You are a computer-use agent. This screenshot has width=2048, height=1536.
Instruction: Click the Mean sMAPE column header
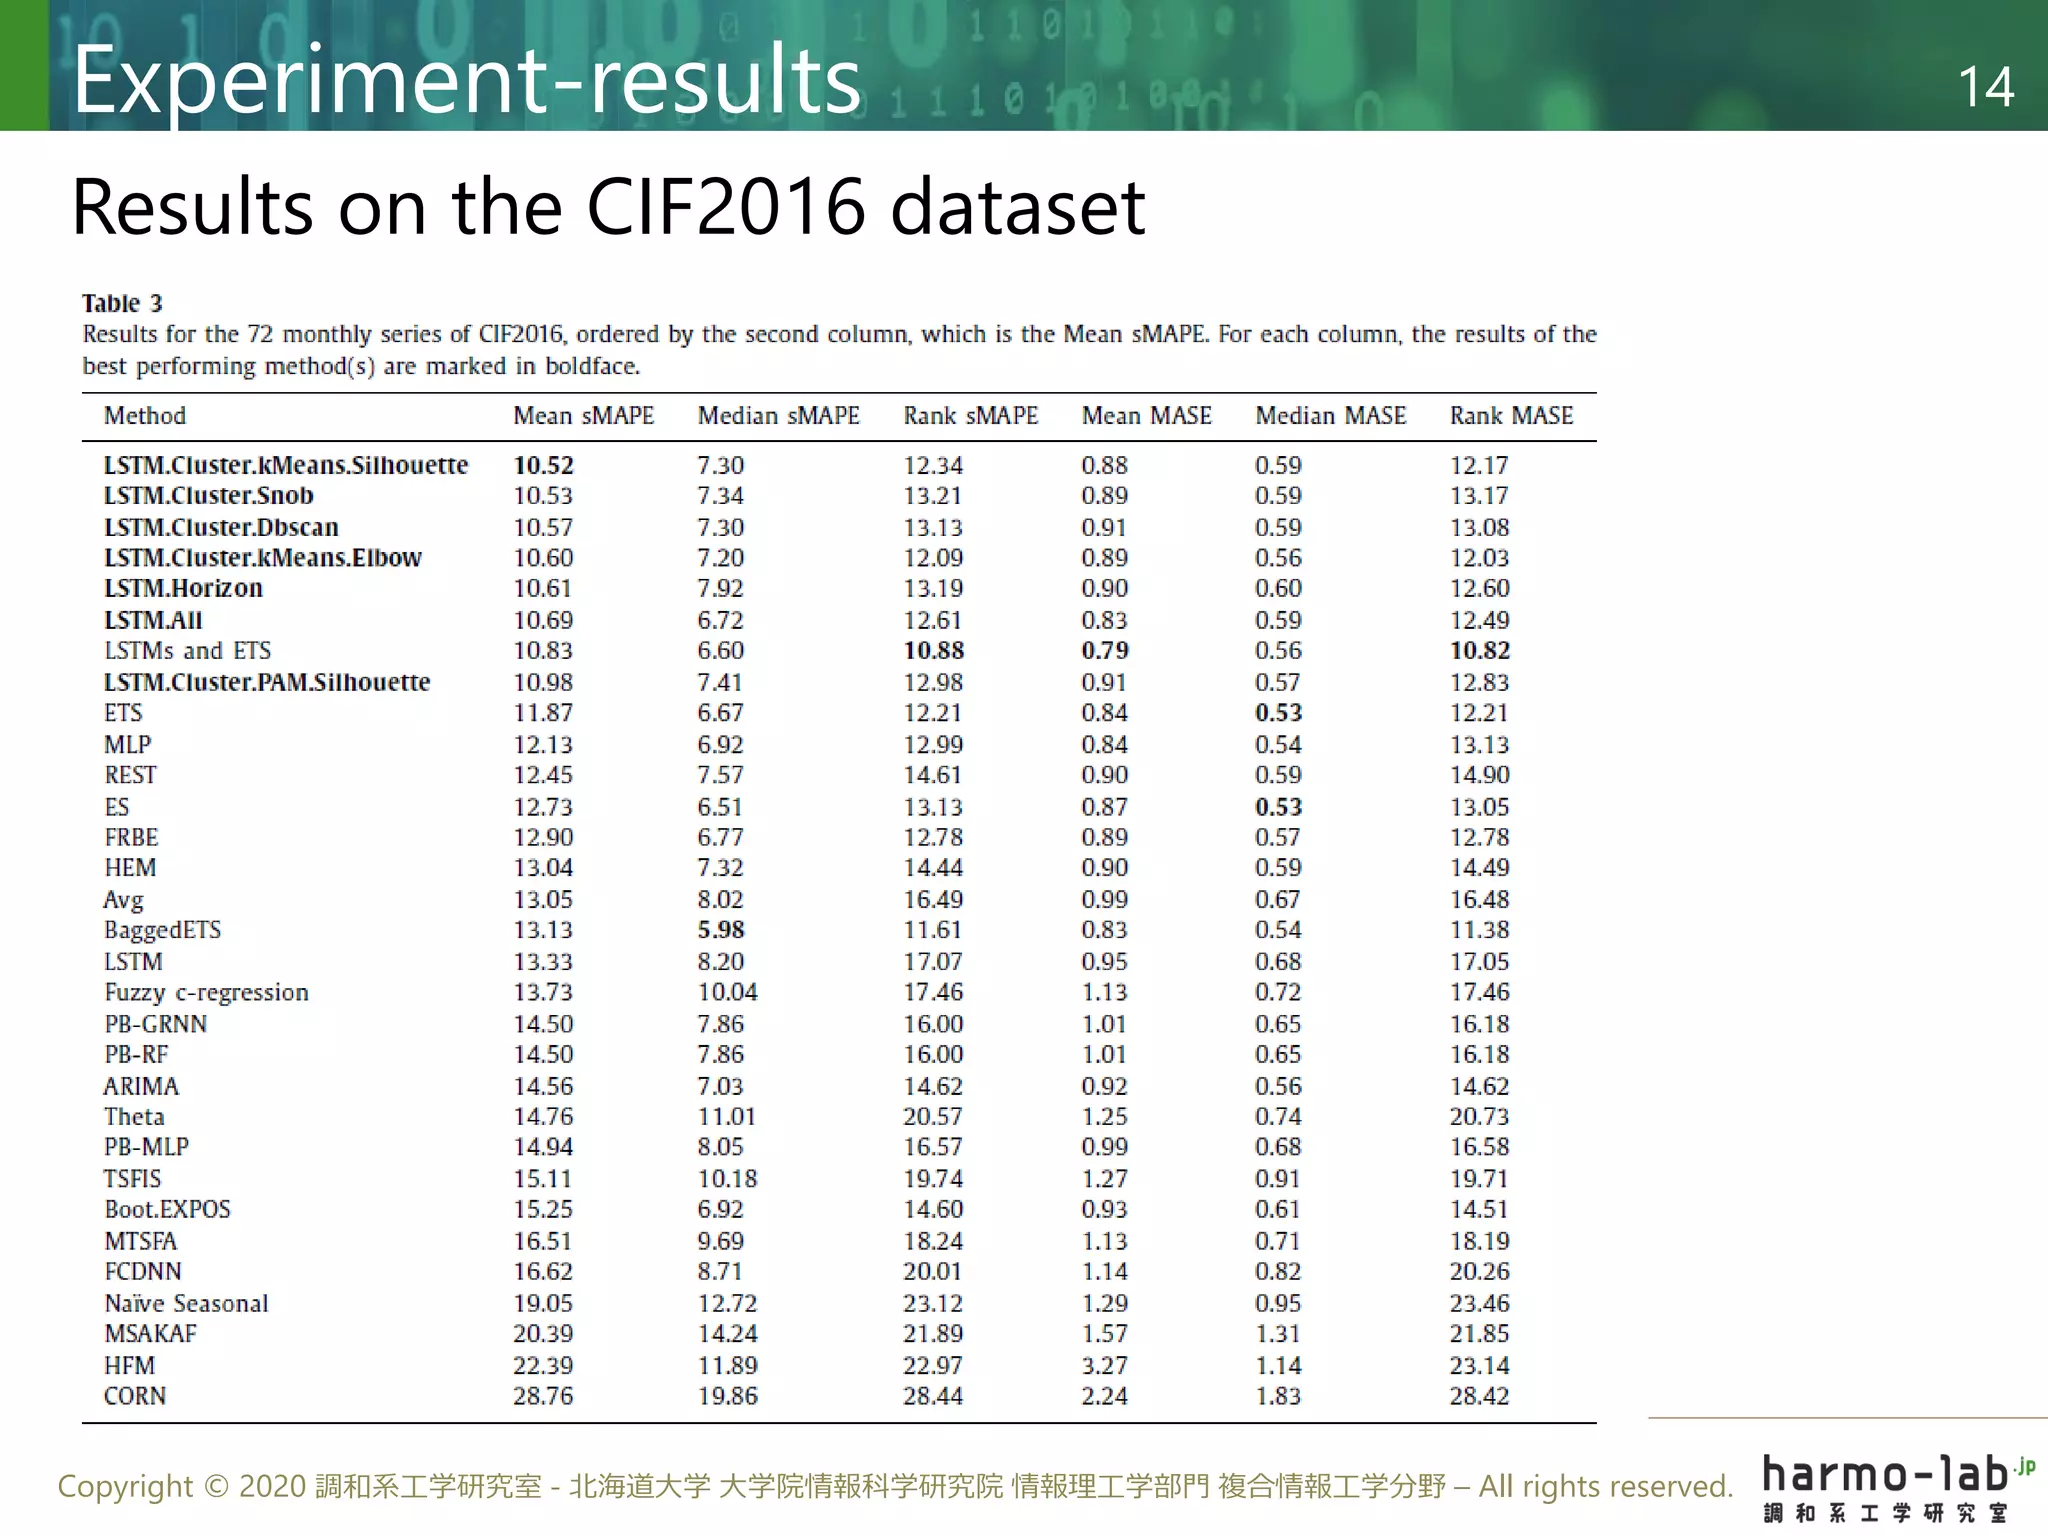(x=583, y=416)
